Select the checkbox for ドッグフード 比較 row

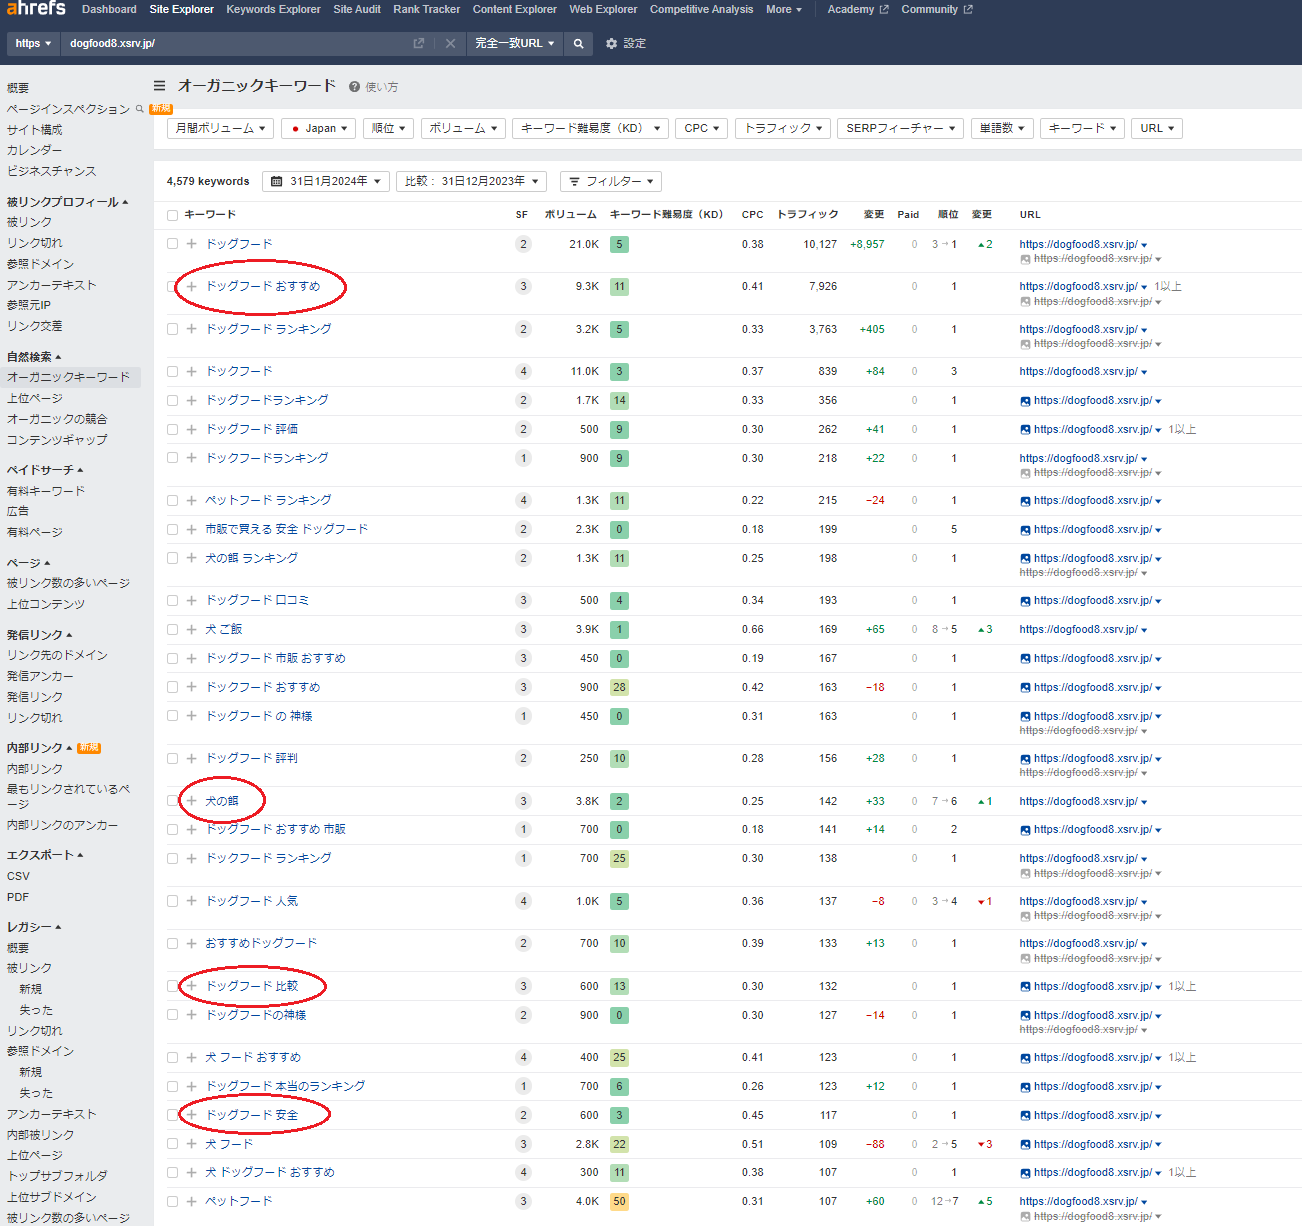pyautogui.click(x=172, y=986)
